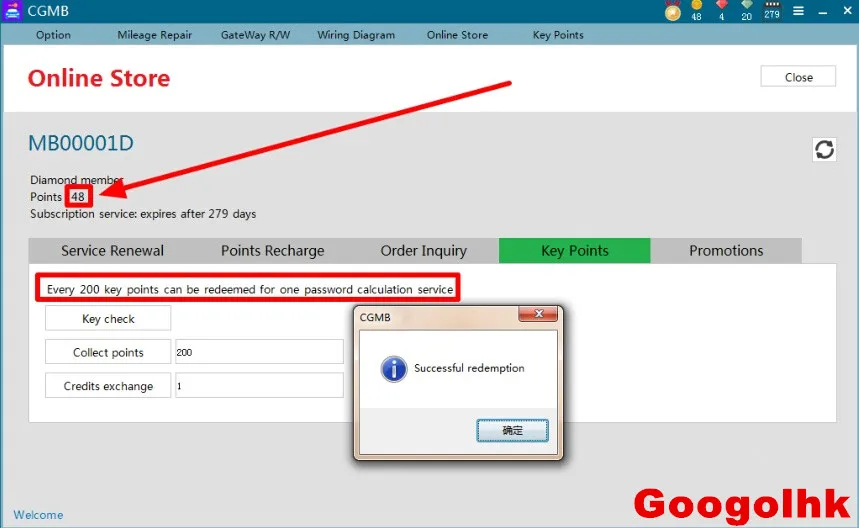Click the gold coin points icon showing 48

click(696, 10)
